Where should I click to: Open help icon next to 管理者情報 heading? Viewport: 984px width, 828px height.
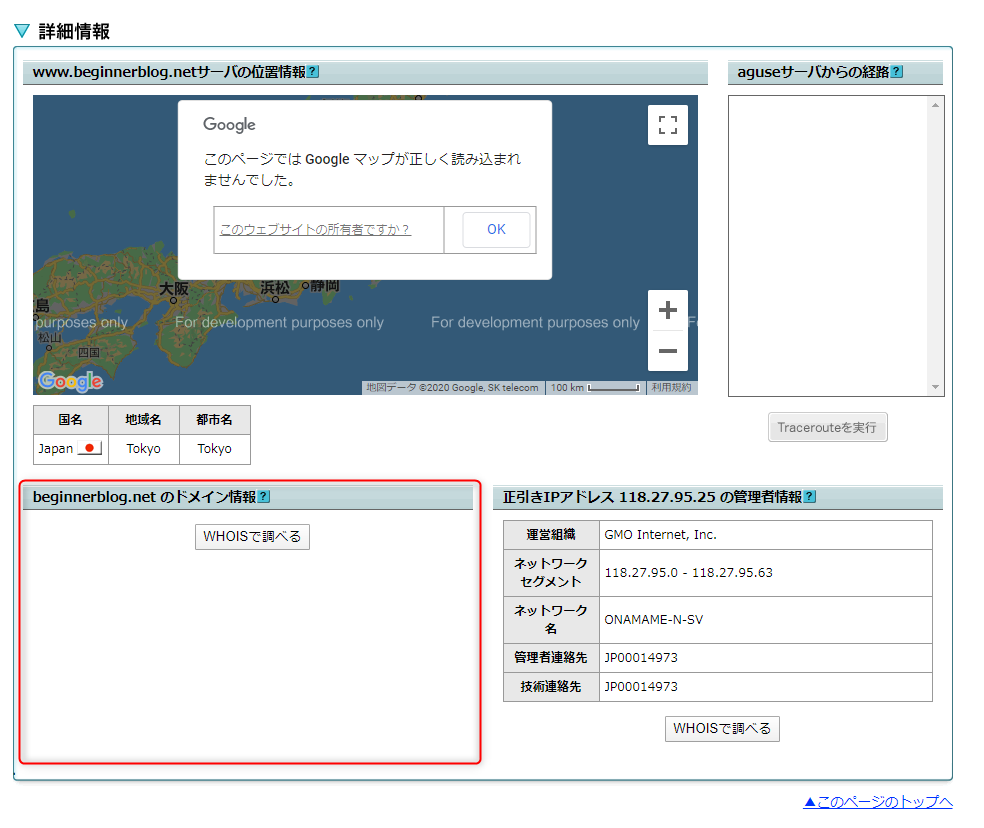point(810,497)
